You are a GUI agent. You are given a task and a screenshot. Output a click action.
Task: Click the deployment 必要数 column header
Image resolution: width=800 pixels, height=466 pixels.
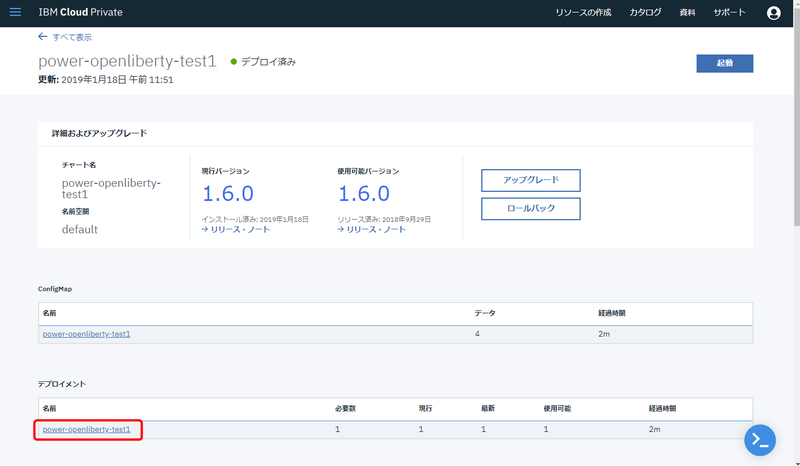pos(345,408)
